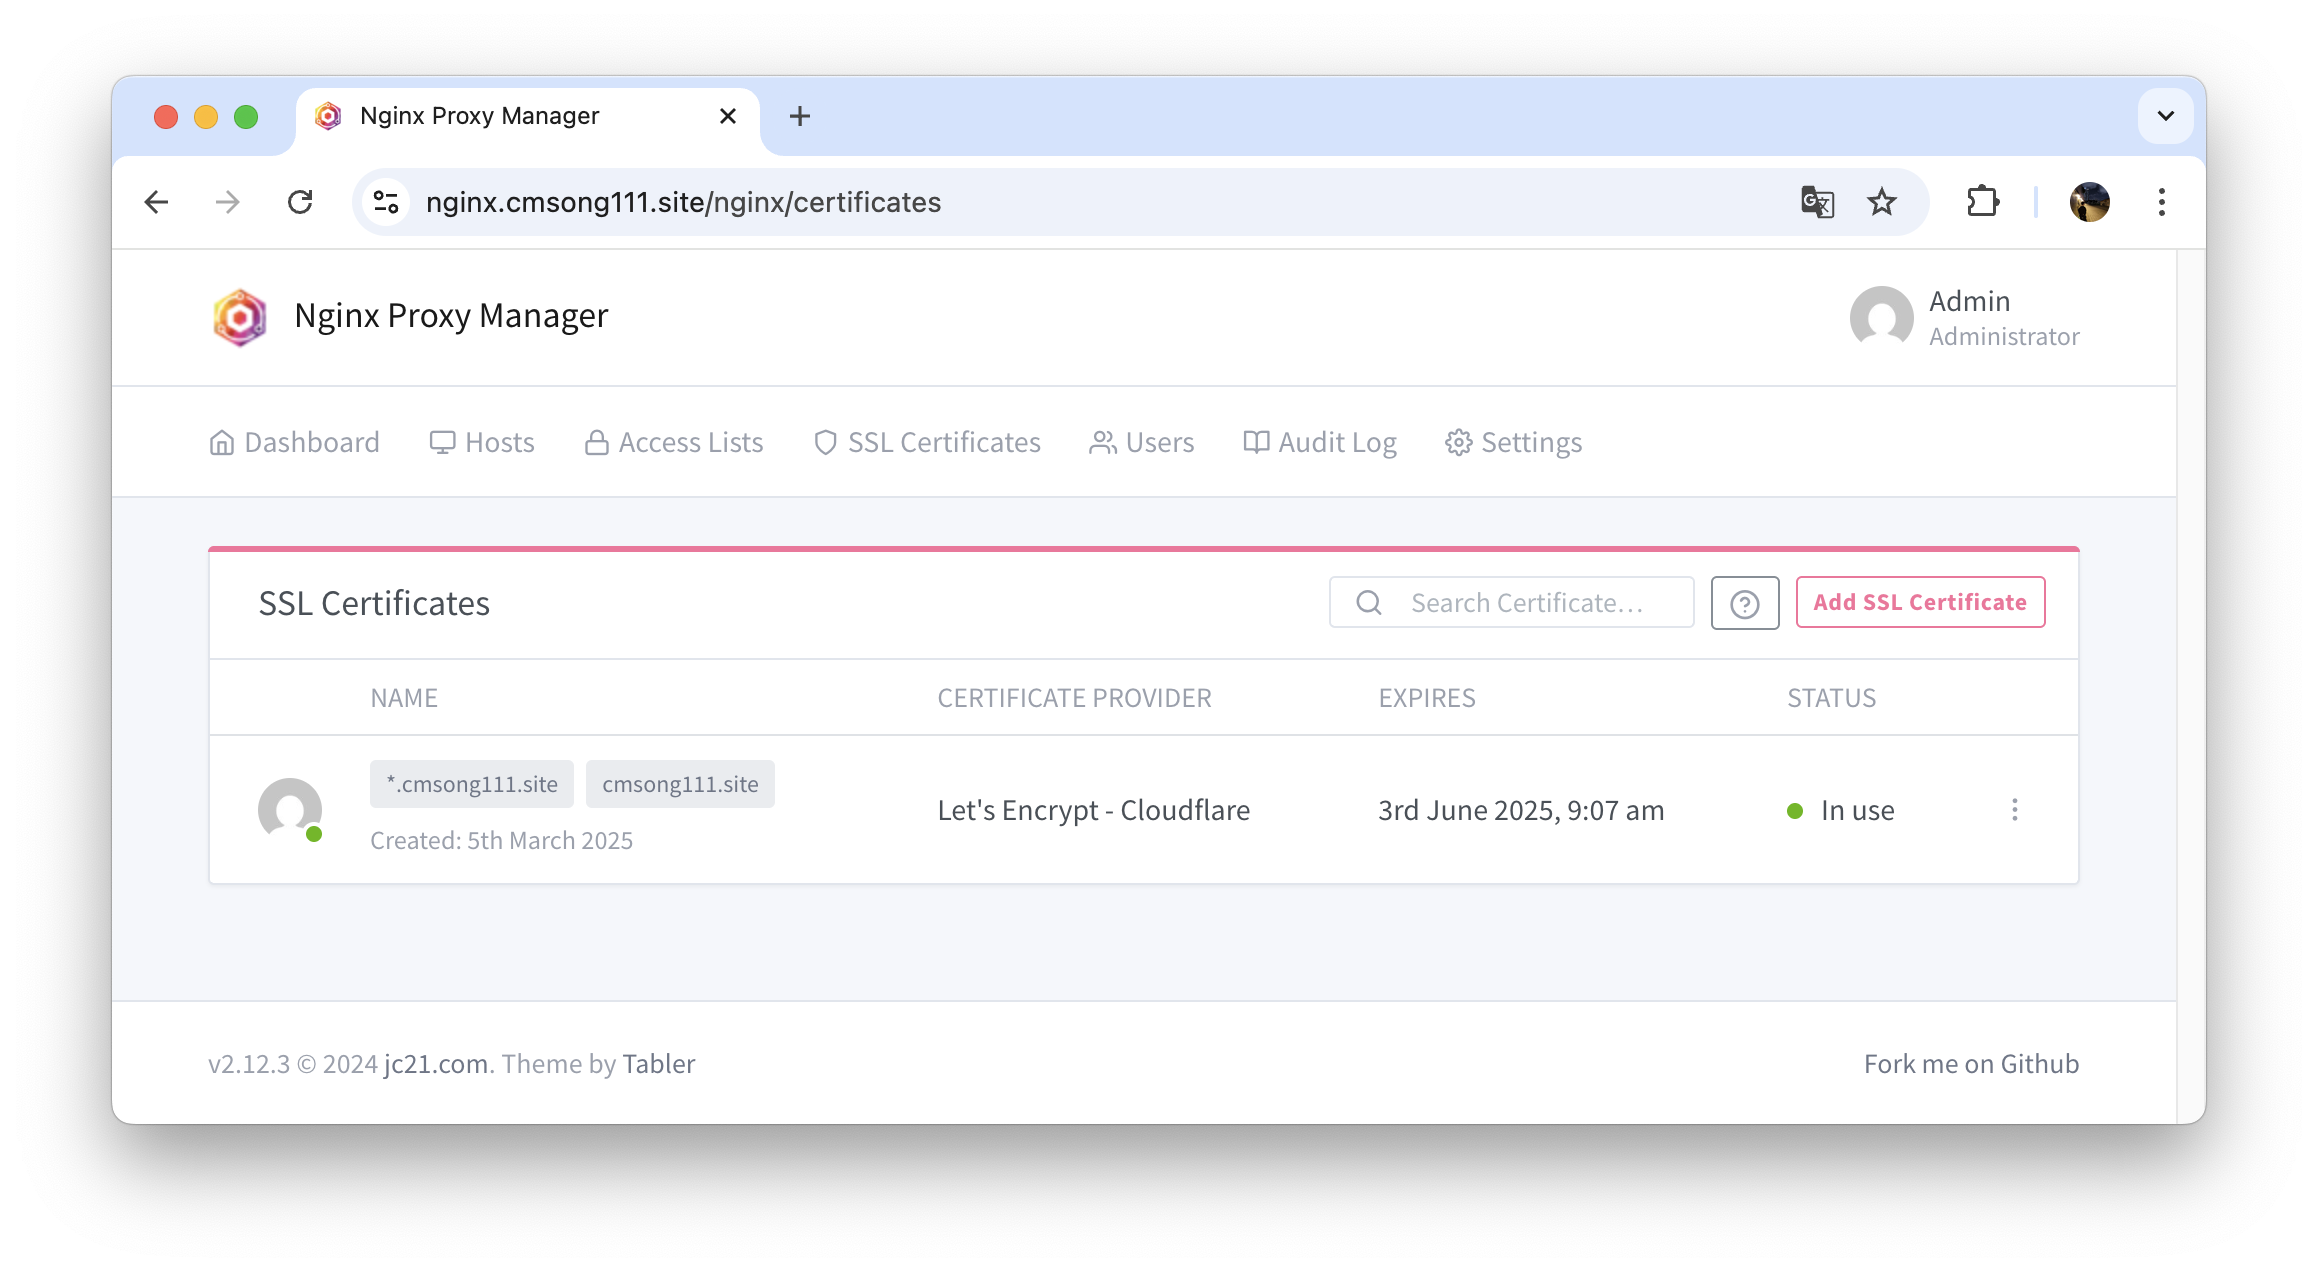This screenshot has height=1272, width=2318.
Task: Focus the Search Certificate input field
Action: click(x=1526, y=603)
